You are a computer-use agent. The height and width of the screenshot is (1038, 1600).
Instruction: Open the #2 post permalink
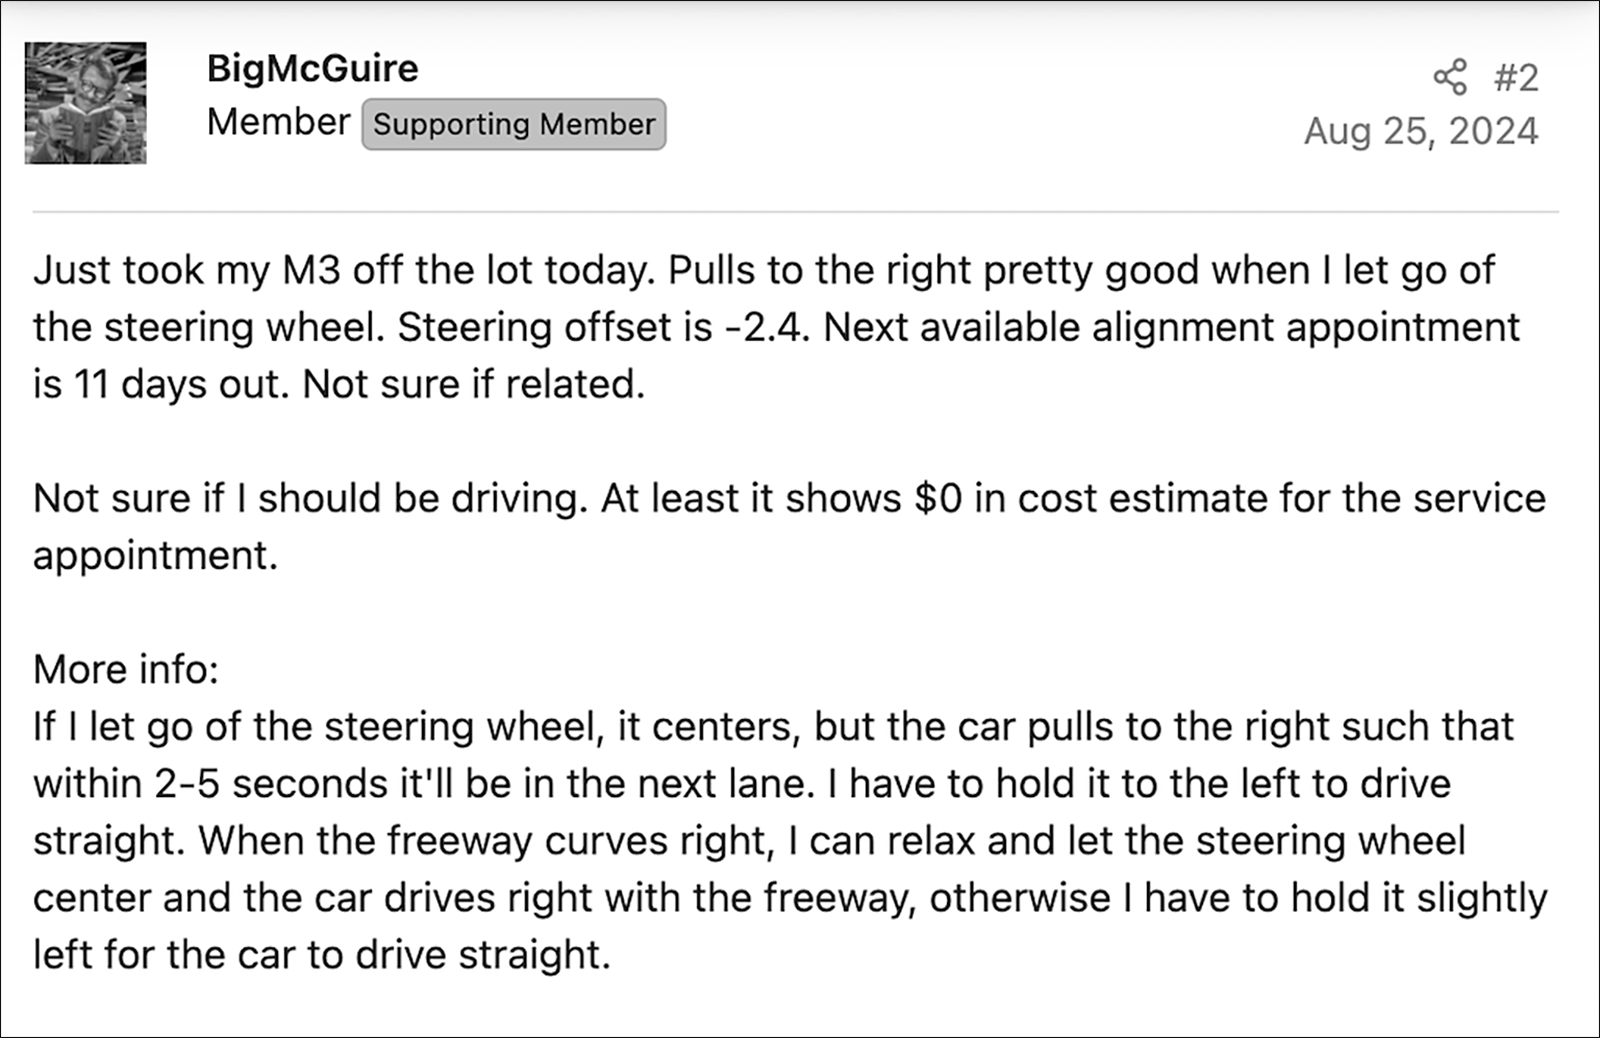(1516, 78)
